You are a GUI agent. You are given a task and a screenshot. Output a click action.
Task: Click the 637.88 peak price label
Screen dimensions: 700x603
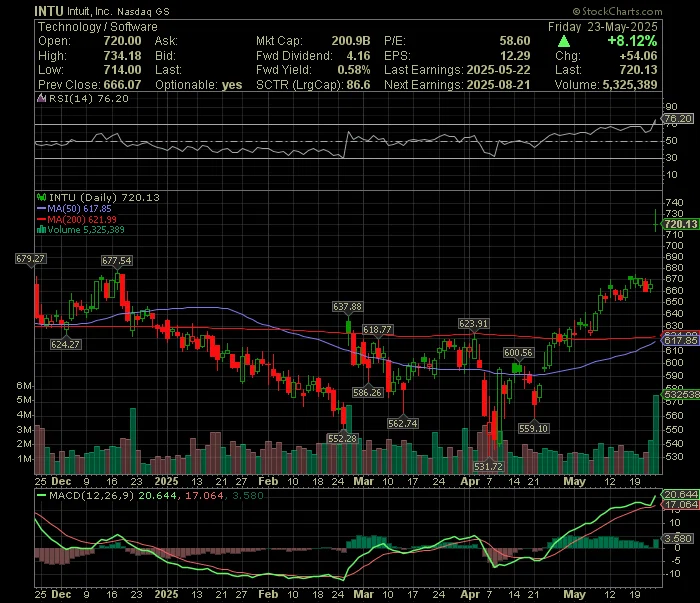pyautogui.click(x=347, y=307)
